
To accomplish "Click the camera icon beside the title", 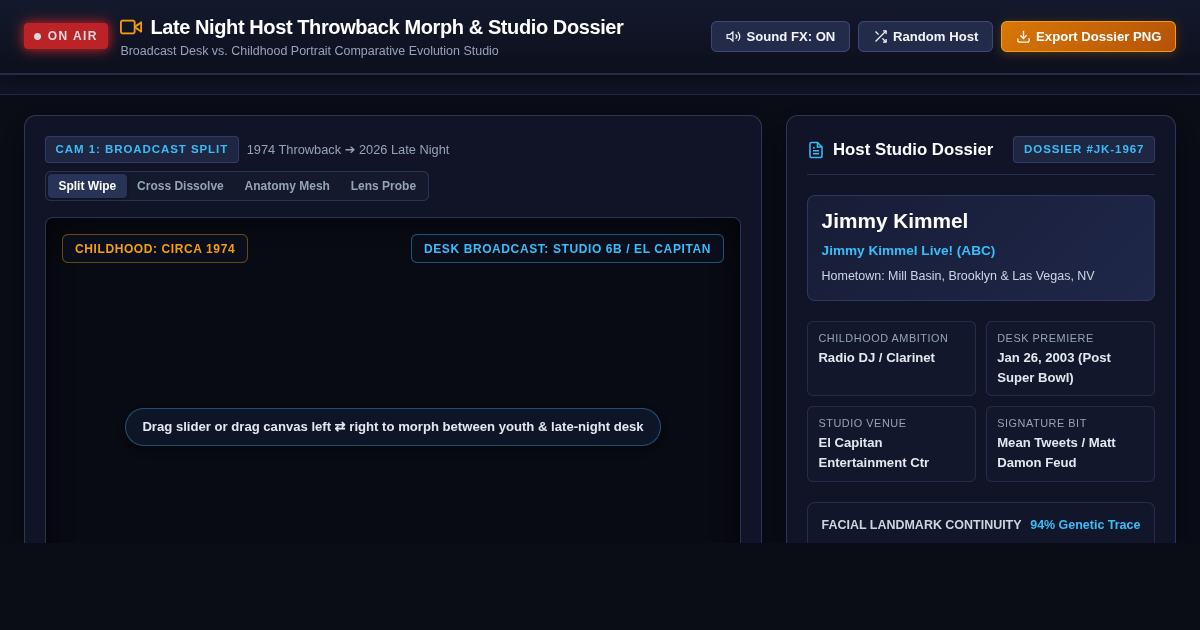I will click(131, 27).
